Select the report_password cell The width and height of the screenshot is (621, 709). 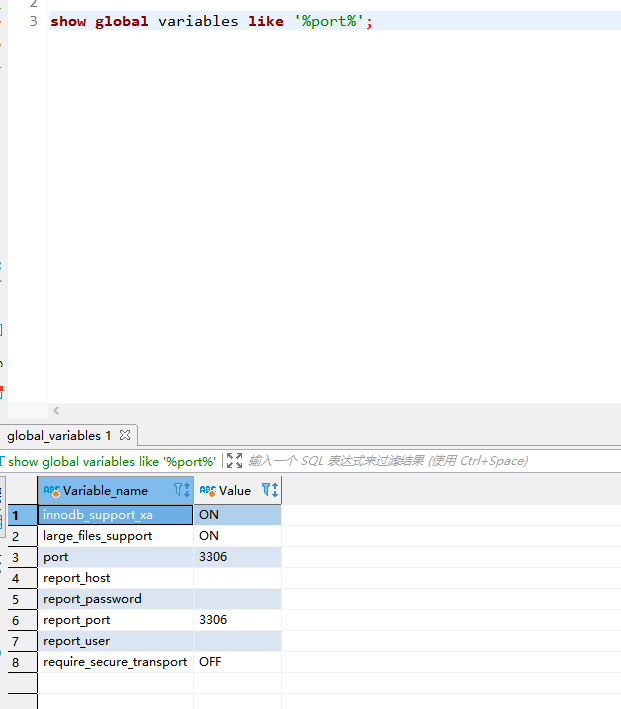[116, 599]
